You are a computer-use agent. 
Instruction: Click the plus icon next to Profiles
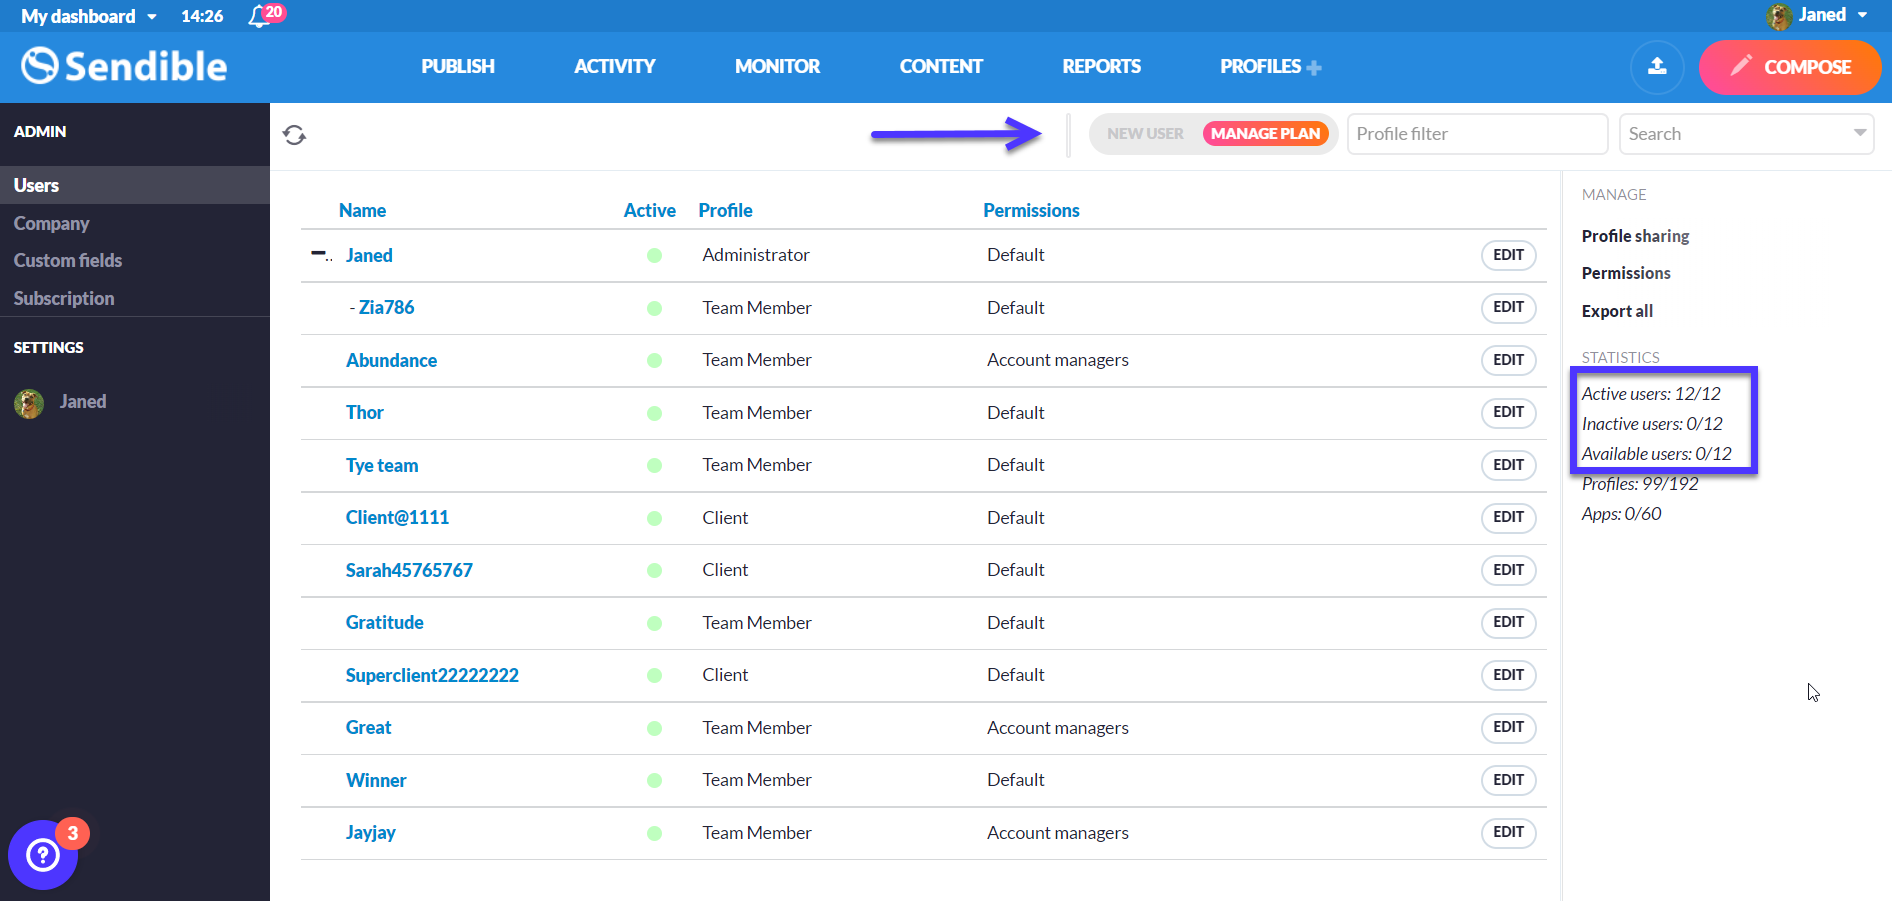(1314, 68)
